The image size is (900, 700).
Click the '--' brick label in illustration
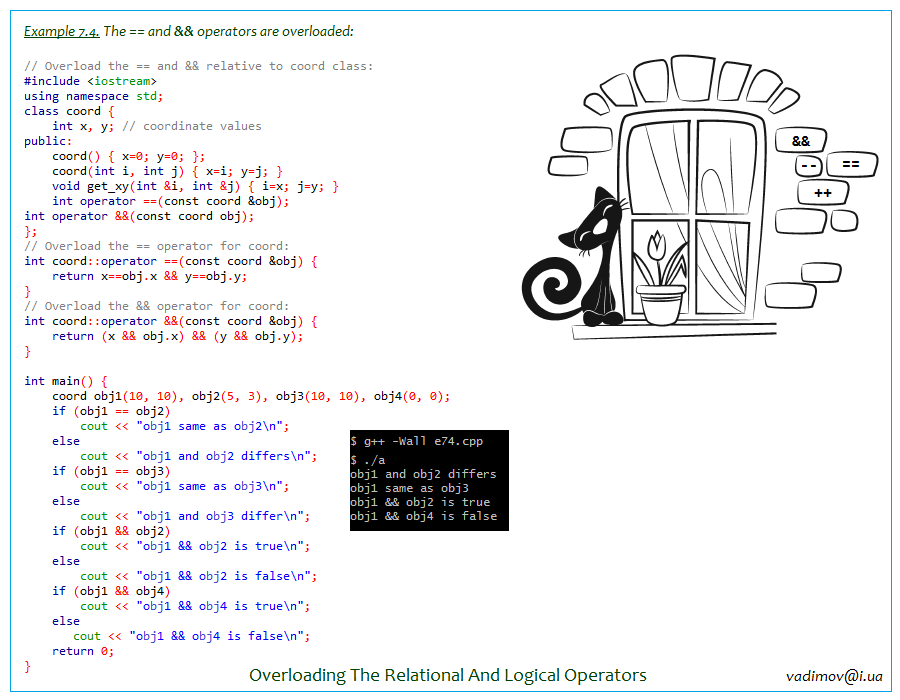[809, 166]
